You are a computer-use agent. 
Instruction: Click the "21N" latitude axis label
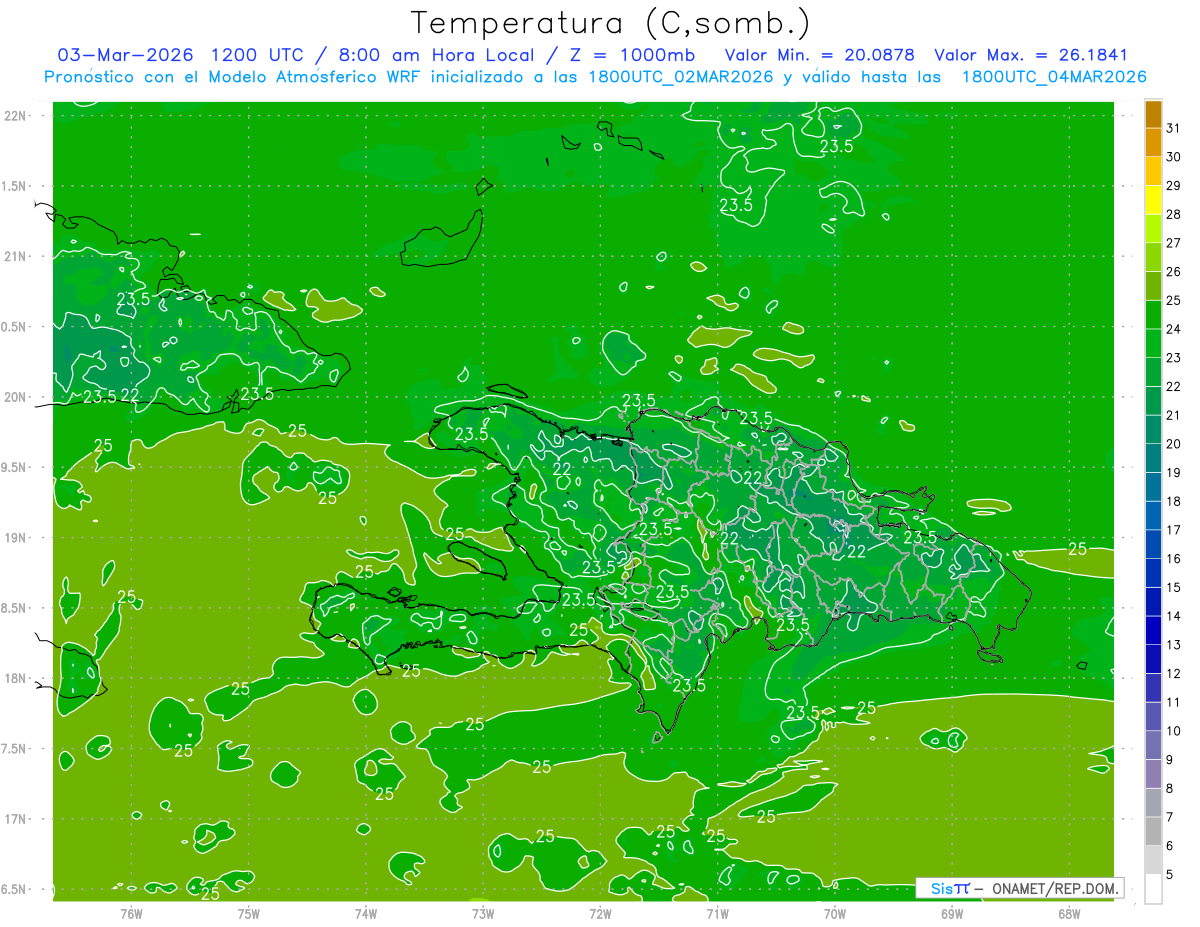coord(14,256)
